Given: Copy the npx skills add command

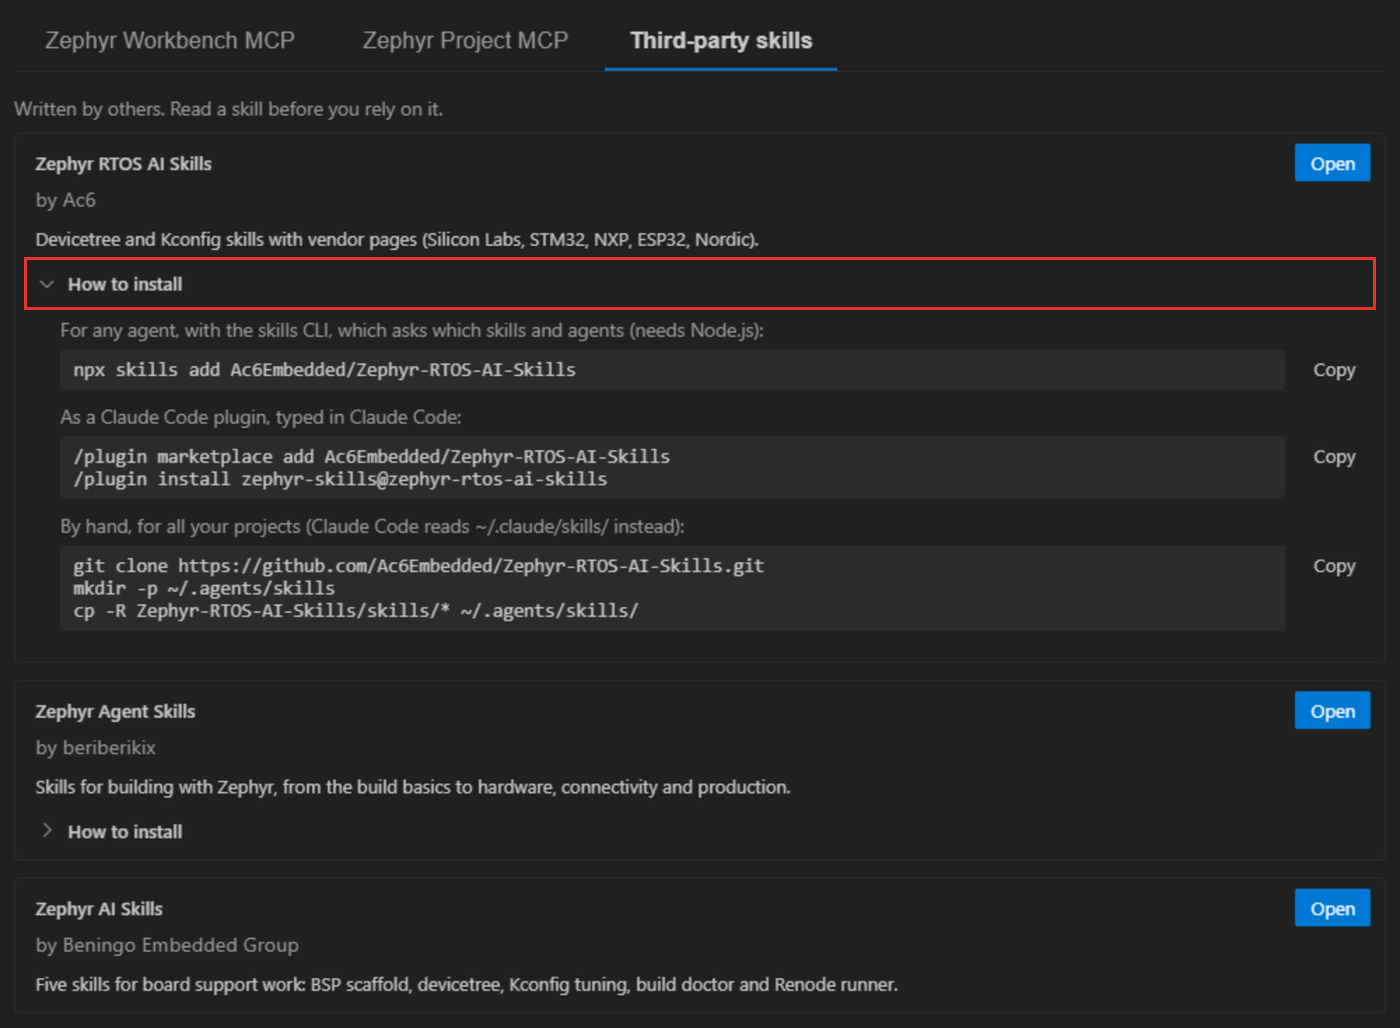Looking at the screenshot, I should tap(1334, 370).
